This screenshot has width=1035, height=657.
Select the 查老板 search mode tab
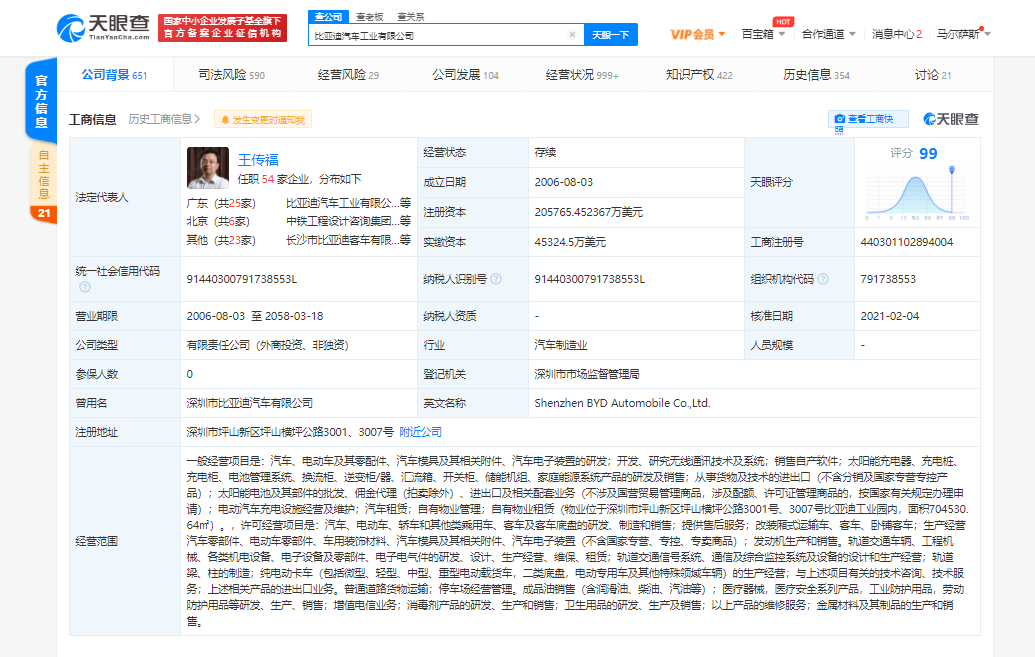(370, 16)
